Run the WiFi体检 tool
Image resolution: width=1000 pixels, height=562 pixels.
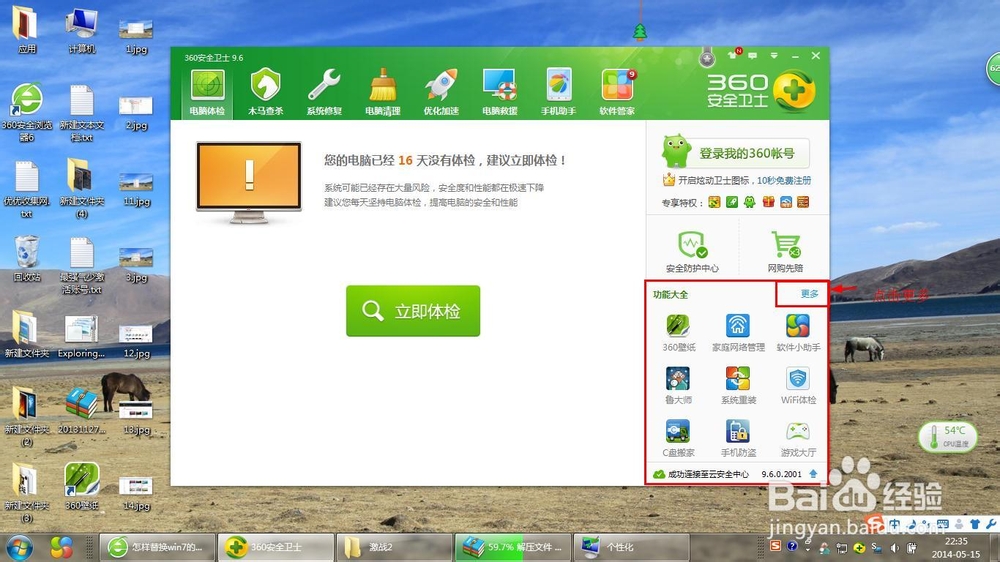tap(798, 385)
